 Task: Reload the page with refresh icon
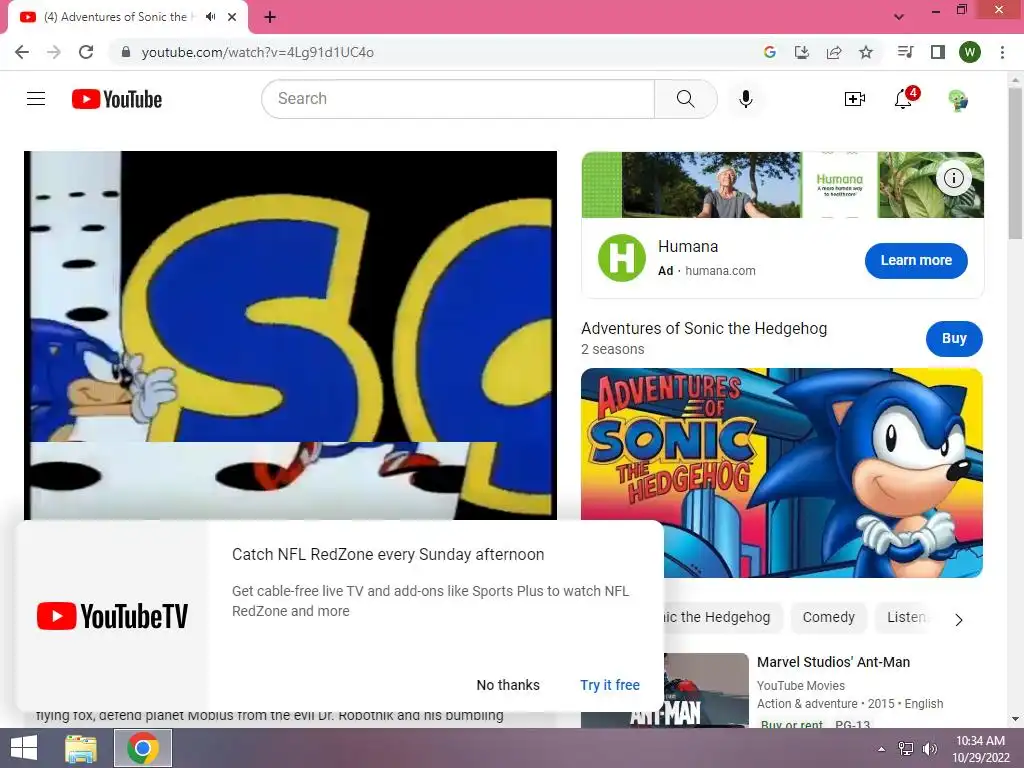click(x=86, y=52)
